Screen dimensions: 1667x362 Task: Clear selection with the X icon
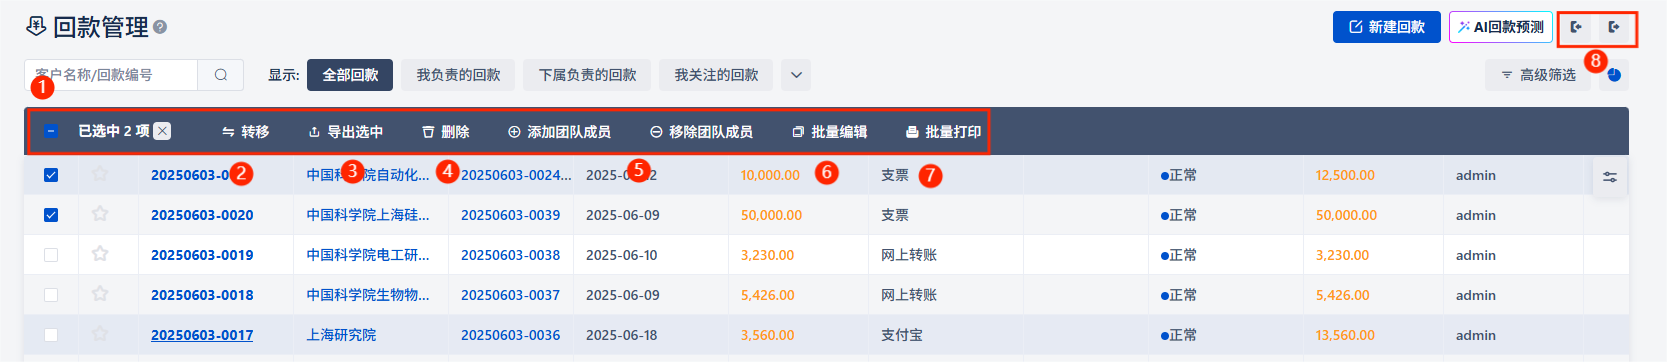[x=163, y=131]
